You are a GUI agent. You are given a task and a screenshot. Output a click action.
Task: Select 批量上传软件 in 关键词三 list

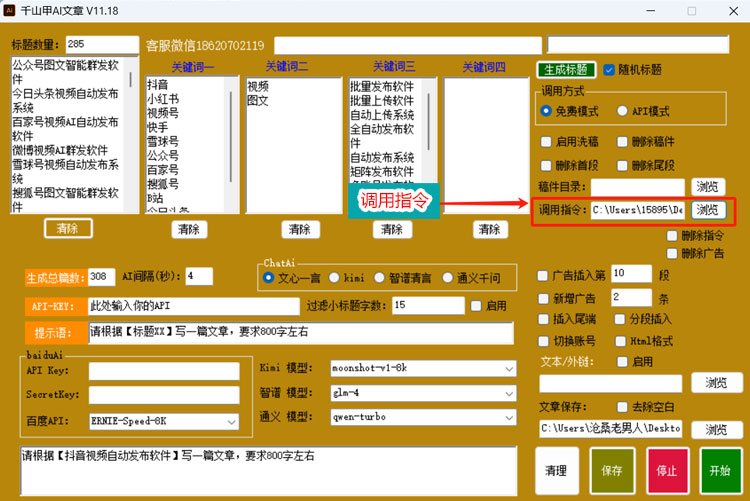pyautogui.click(x=382, y=100)
